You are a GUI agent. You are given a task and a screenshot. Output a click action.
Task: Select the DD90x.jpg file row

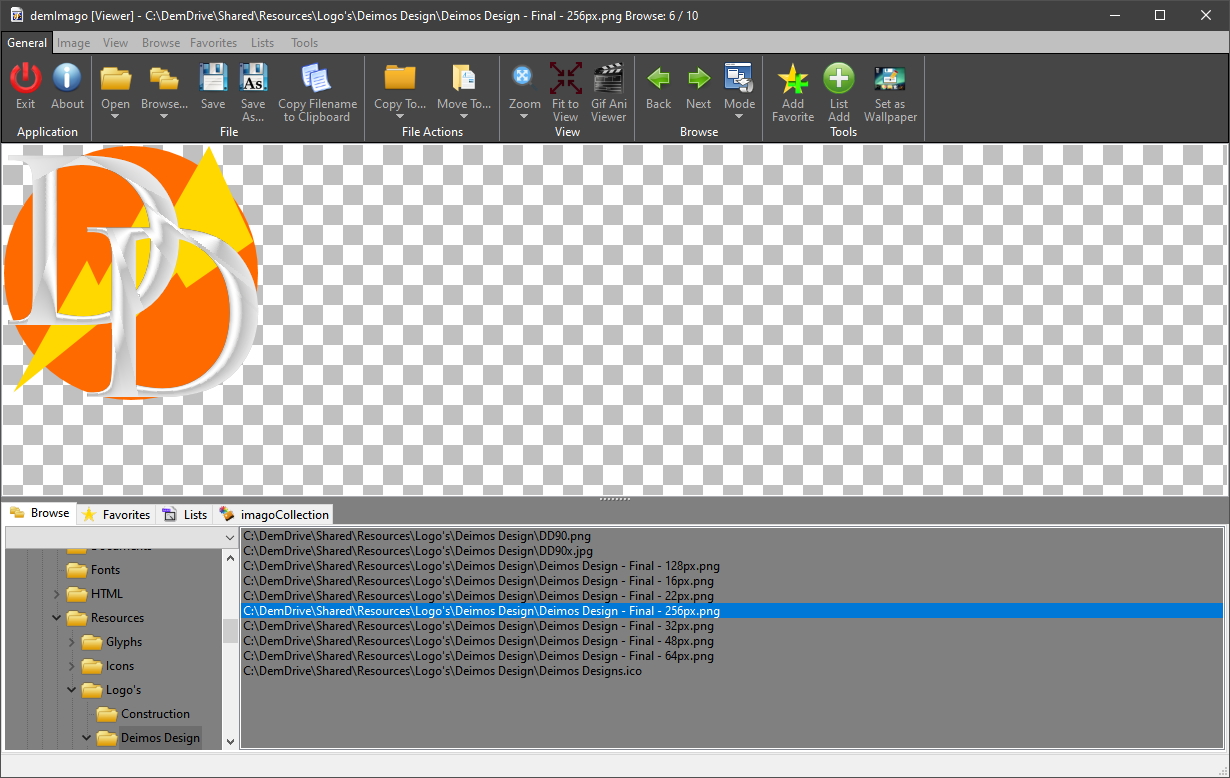click(732, 551)
